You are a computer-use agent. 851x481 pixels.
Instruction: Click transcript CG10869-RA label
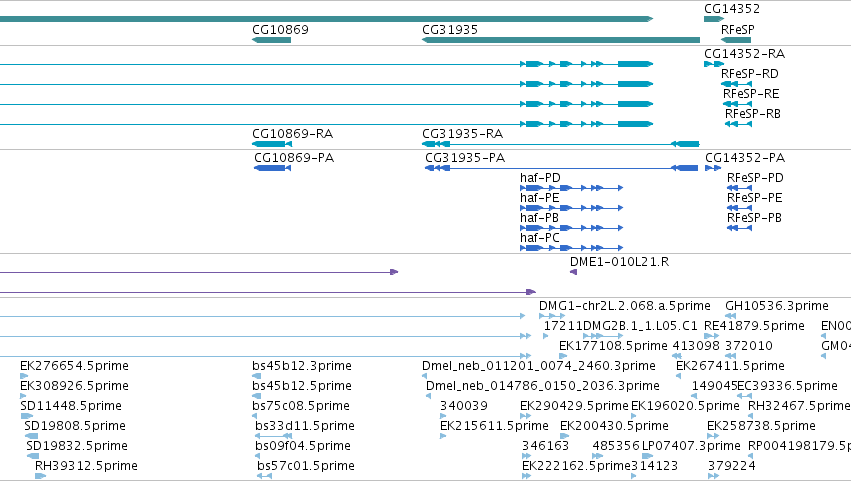coord(293,134)
